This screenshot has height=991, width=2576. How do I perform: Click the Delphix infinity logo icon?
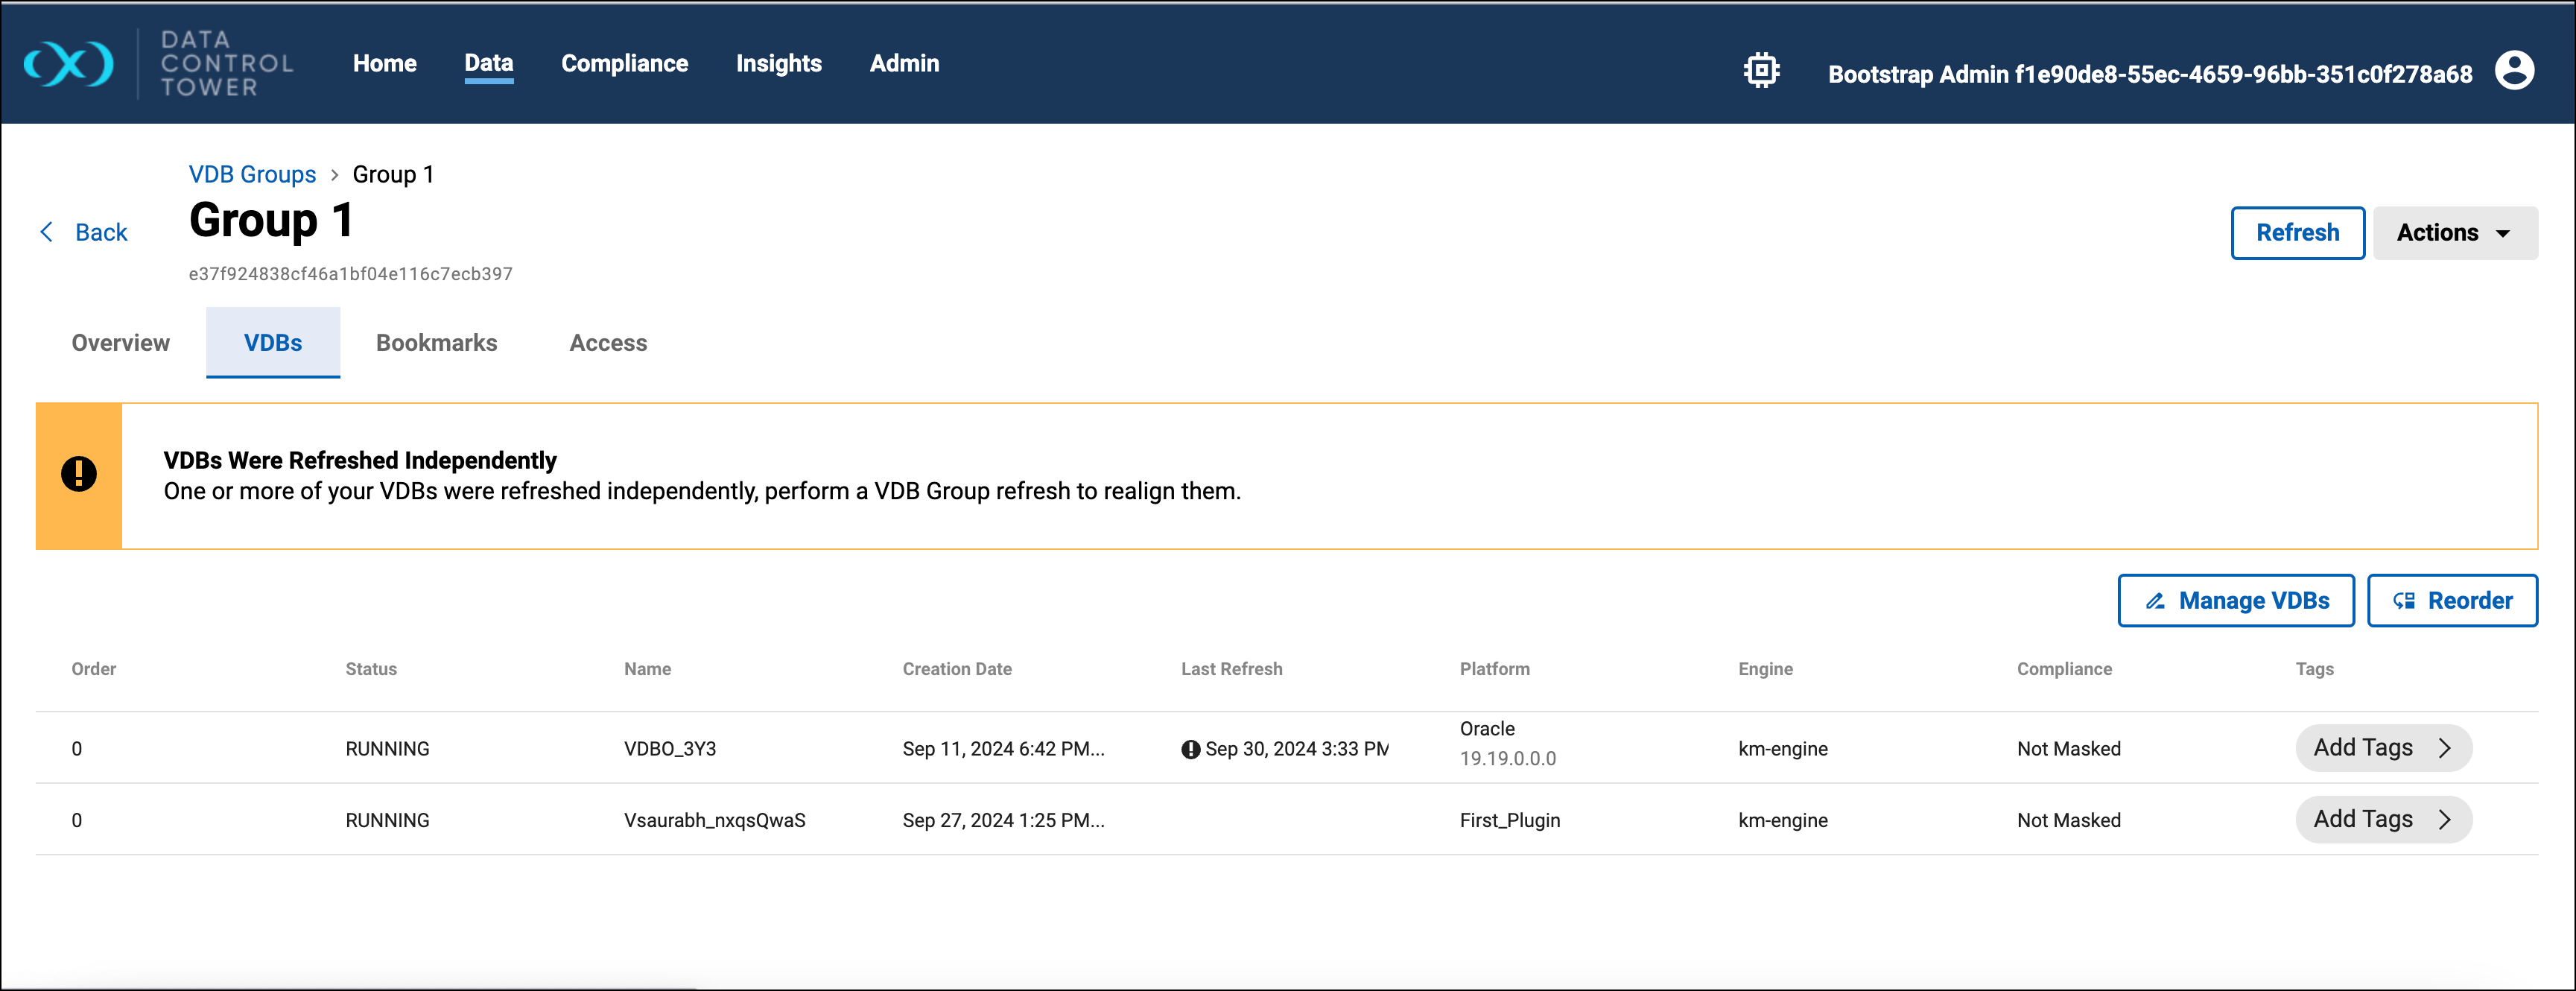[x=68, y=65]
